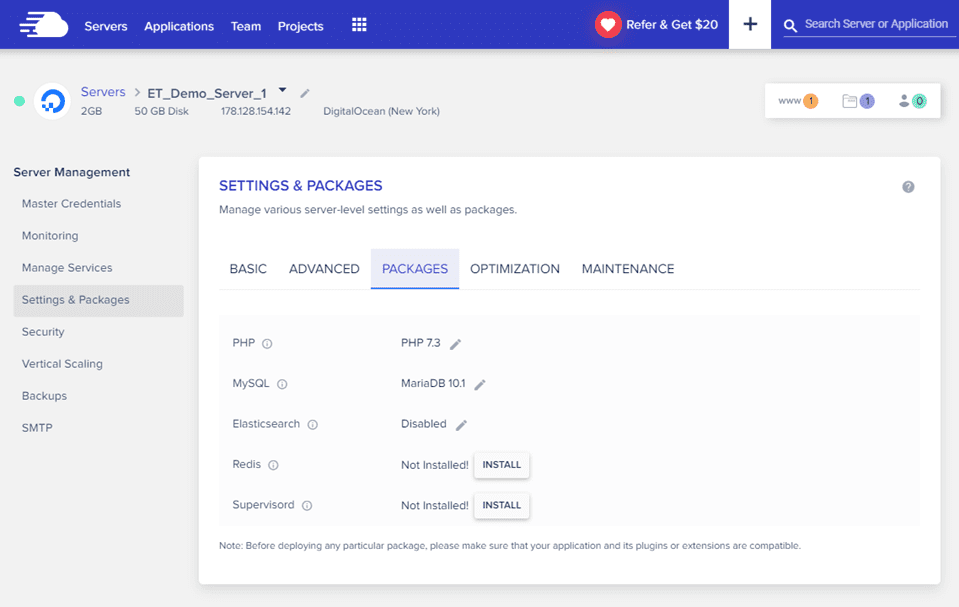Open the Servers menu in navbar
This screenshot has height=607, width=959.
105,27
